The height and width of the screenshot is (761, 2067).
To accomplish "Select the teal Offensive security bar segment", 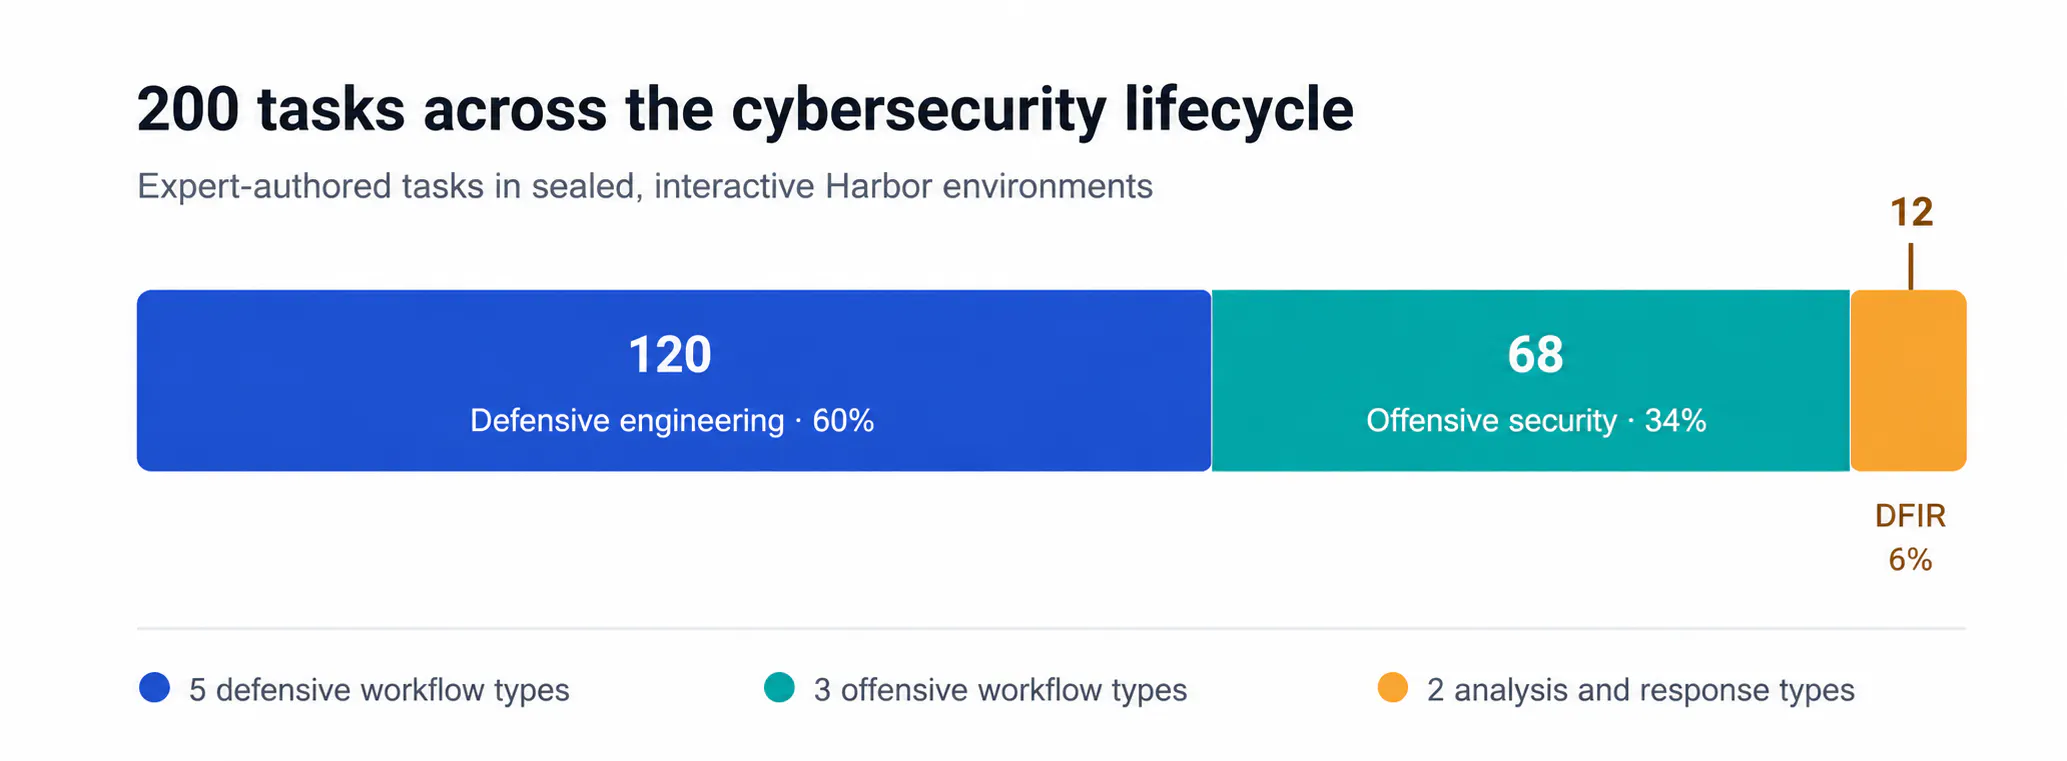I will tap(1531, 381).
